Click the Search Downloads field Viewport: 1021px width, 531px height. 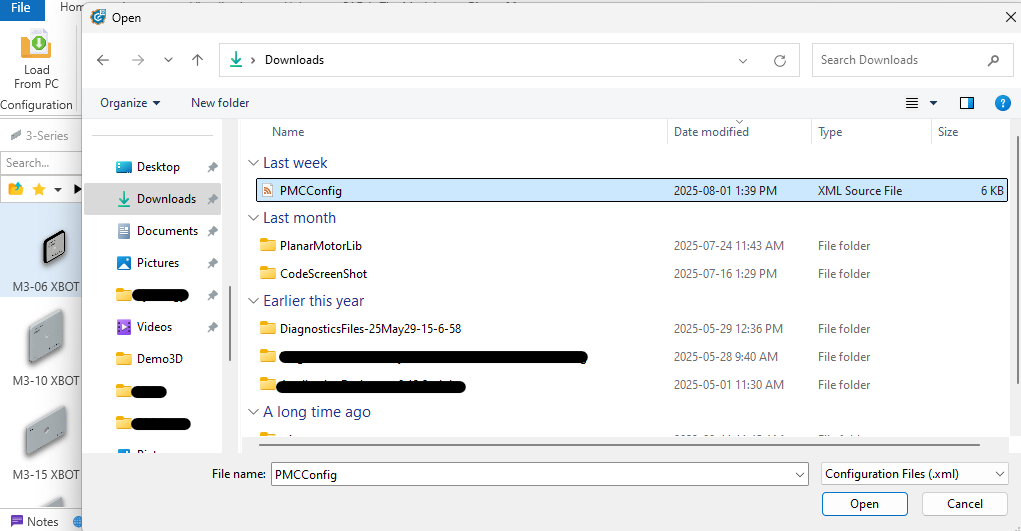click(900, 60)
